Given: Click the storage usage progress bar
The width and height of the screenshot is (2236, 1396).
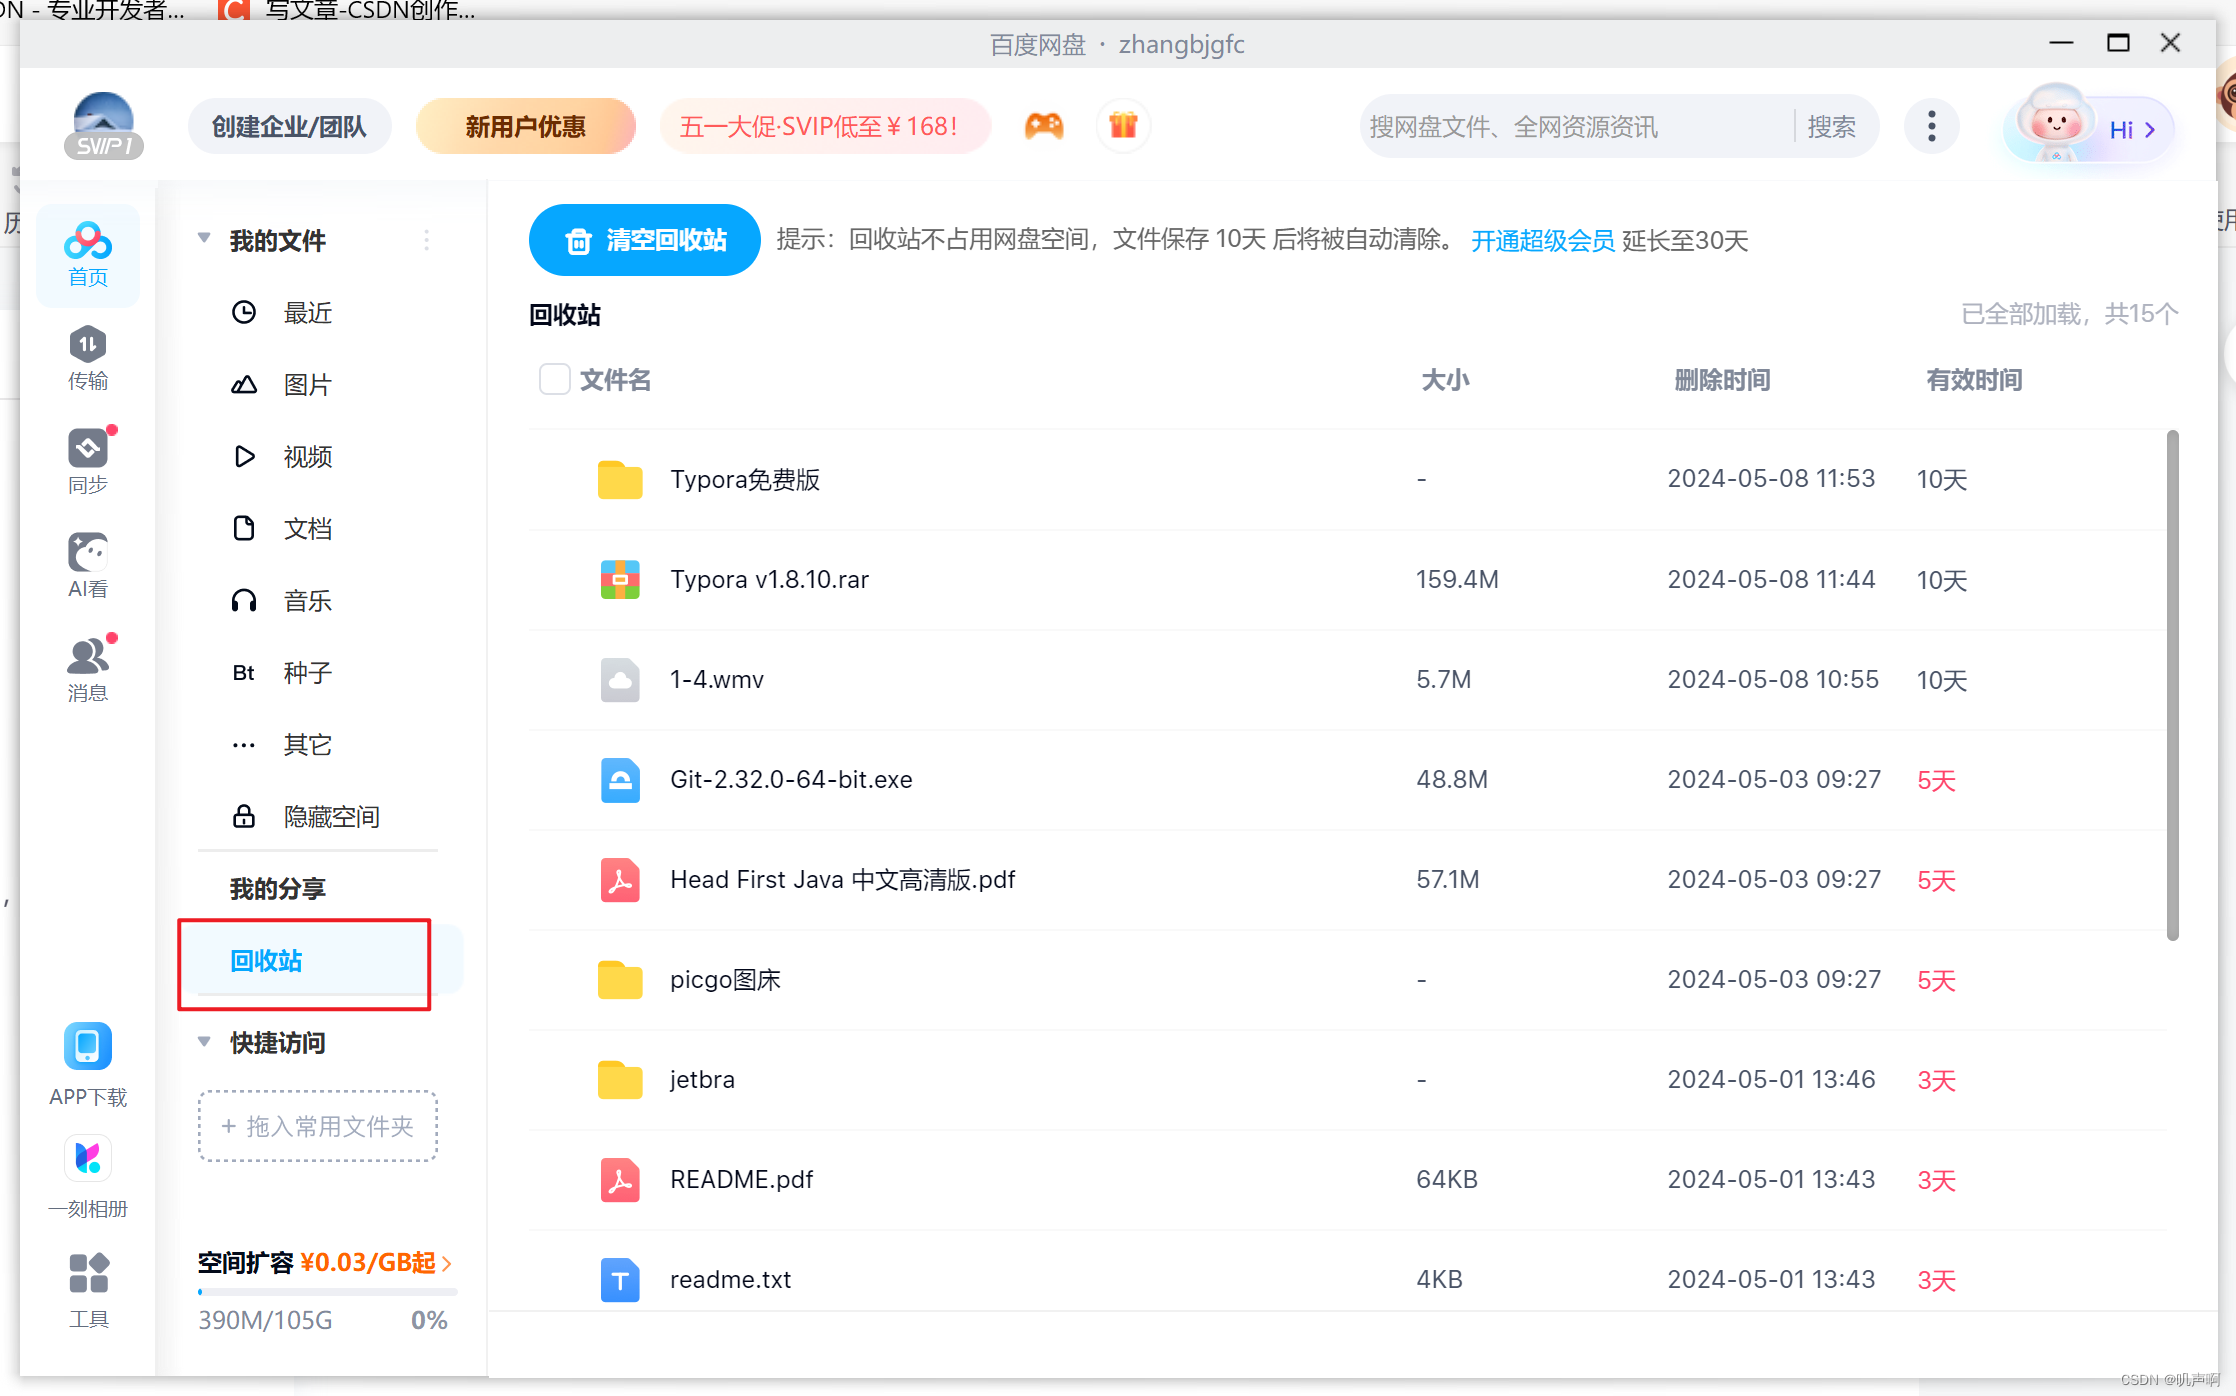Looking at the screenshot, I should tap(327, 1292).
